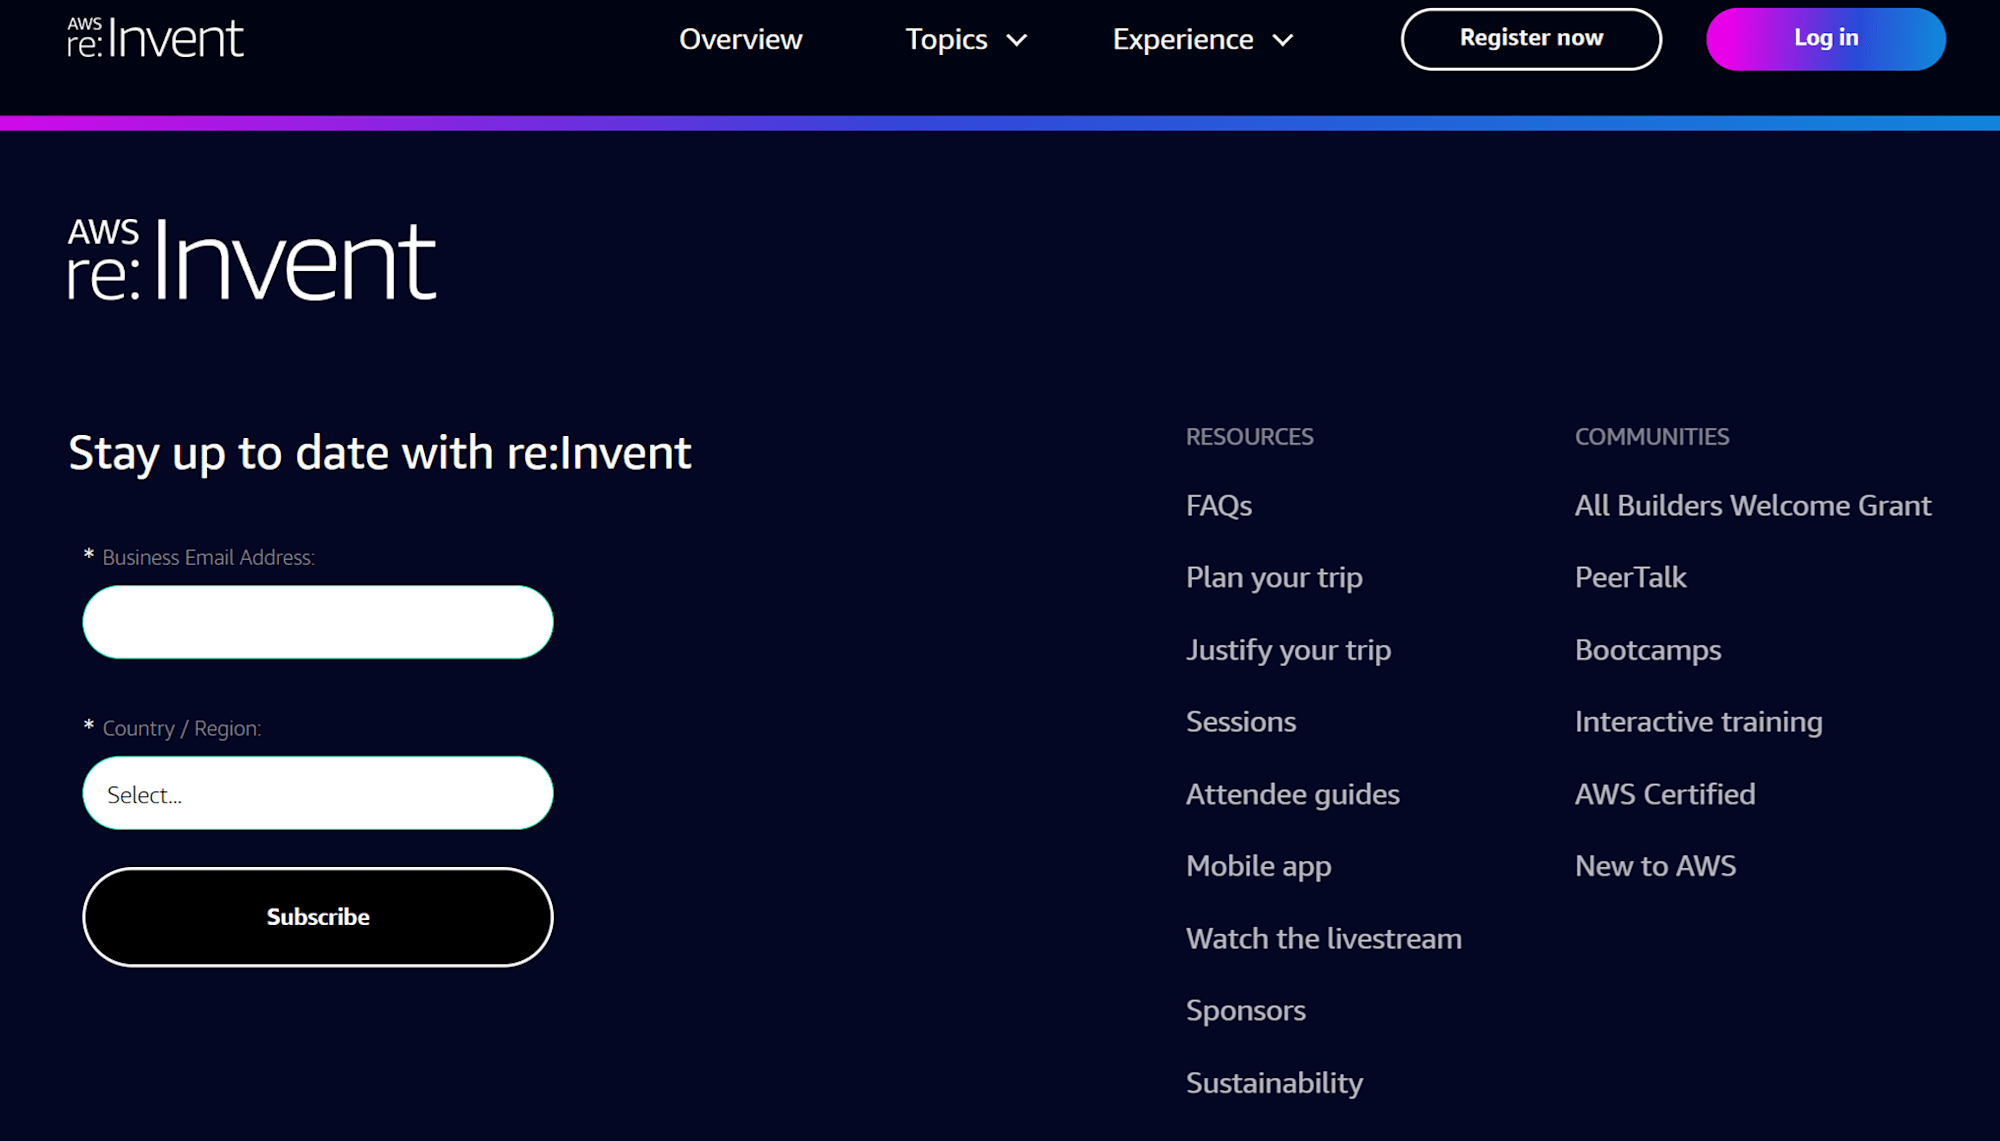Open the Interactive training link
Screen dimensions: 2000x1141
(1698, 722)
